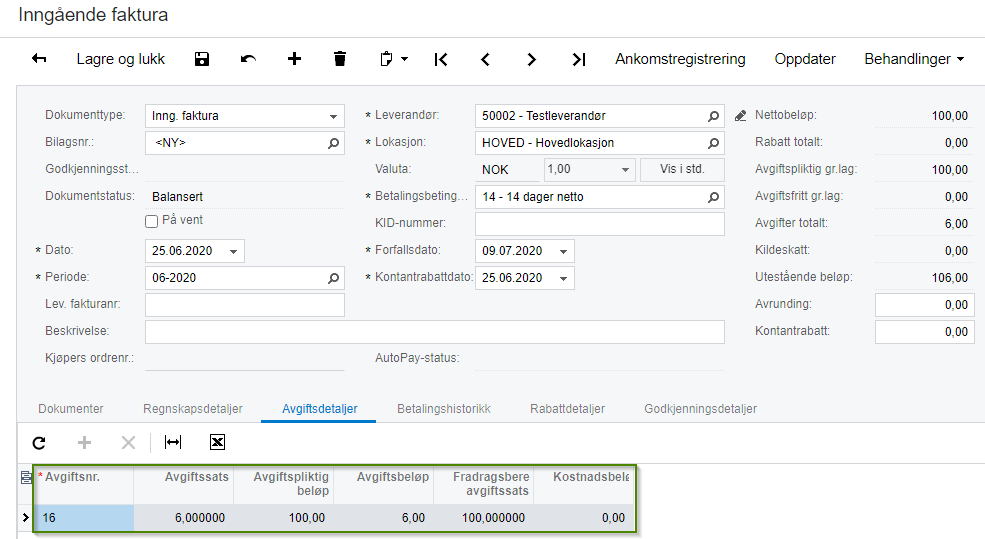The width and height of the screenshot is (985, 539).
Task: Go to previous record icon
Action: coord(485,59)
